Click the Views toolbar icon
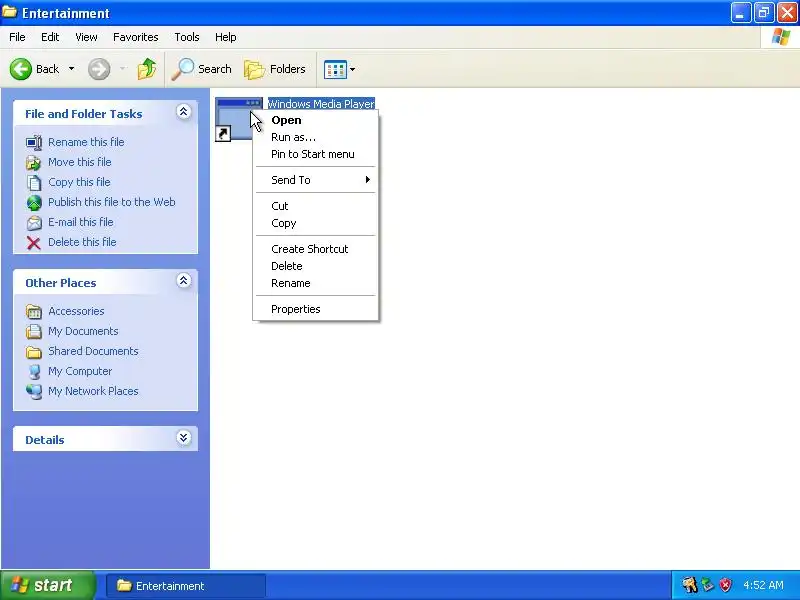 (335, 69)
